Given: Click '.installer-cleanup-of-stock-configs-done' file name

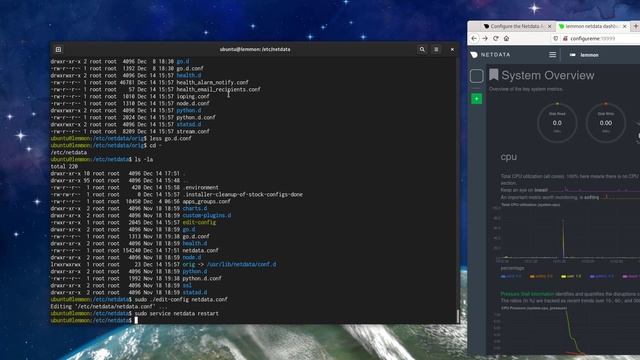Looking at the screenshot, I should coord(242,194).
